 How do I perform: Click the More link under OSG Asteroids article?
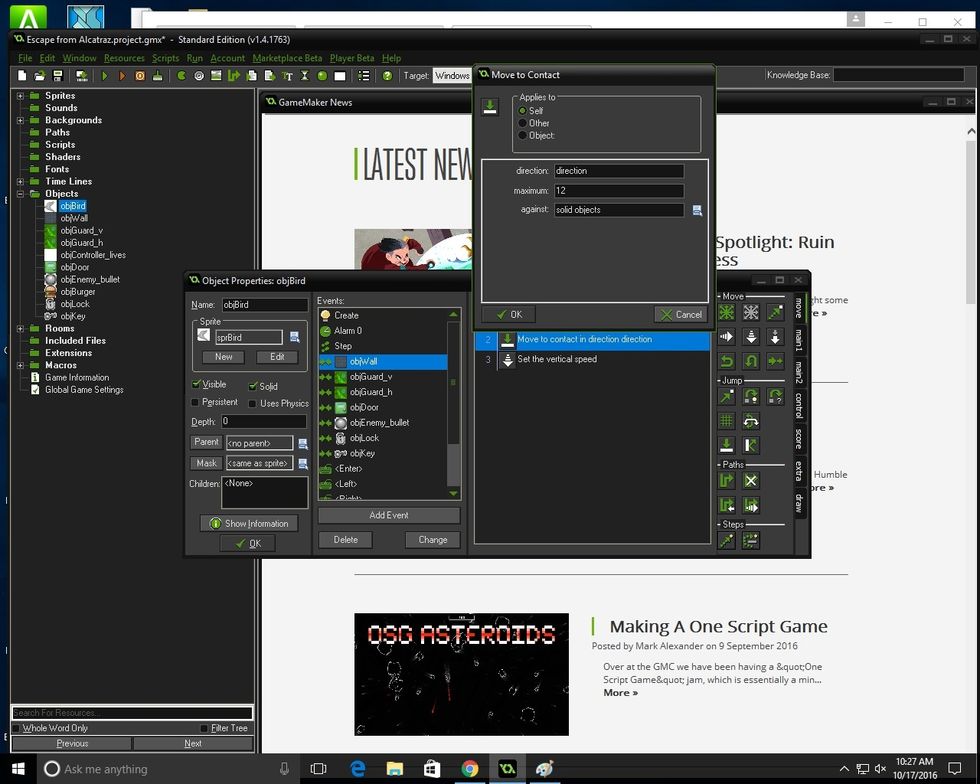point(619,692)
